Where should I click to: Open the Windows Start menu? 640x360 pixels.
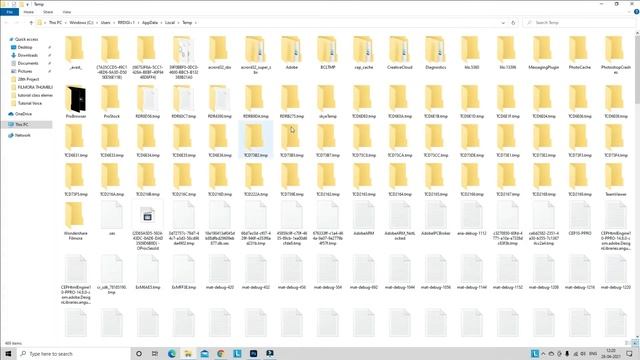[8, 353]
